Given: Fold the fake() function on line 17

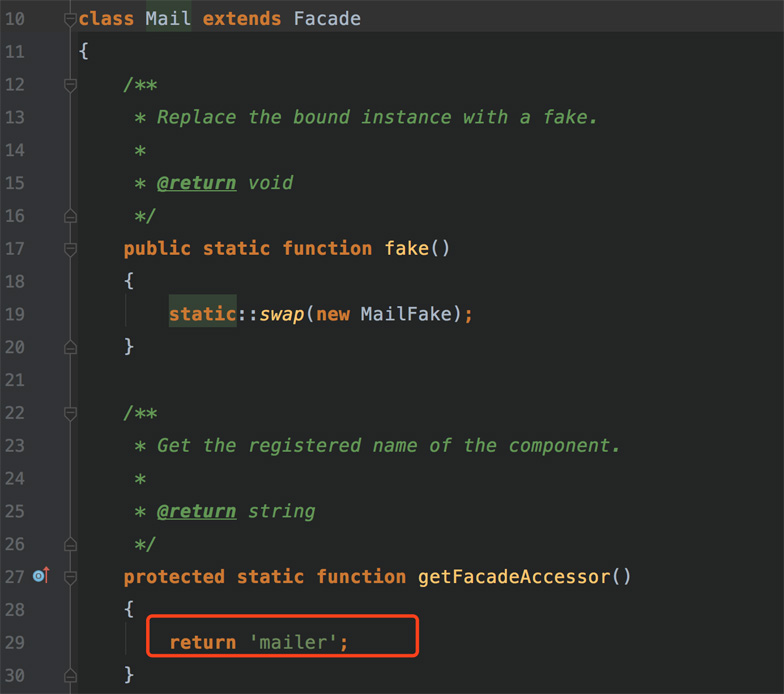Looking at the screenshot, I should pos(70,249).
